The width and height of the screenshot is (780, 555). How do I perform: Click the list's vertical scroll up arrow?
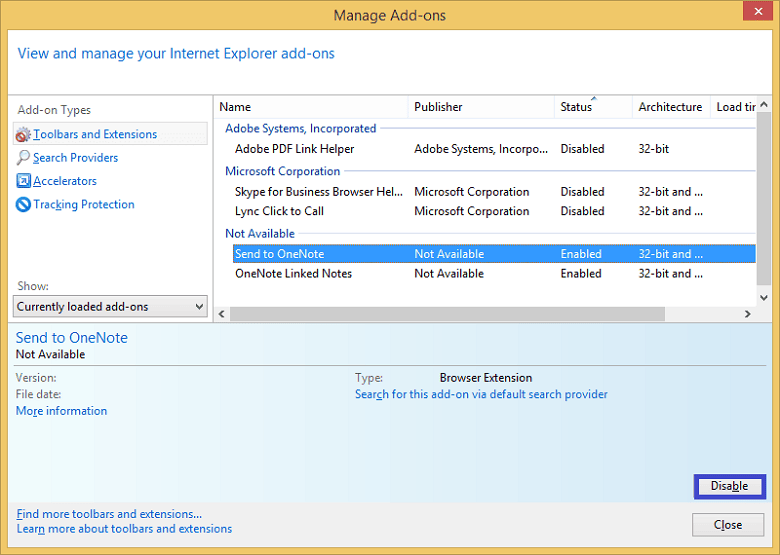764,104
